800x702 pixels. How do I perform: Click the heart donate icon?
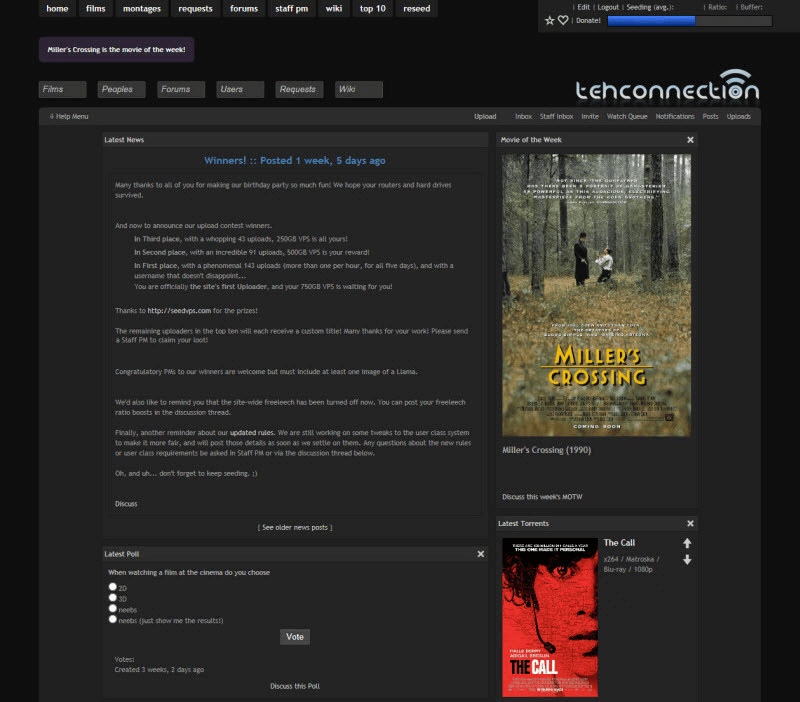click(563, 20)
